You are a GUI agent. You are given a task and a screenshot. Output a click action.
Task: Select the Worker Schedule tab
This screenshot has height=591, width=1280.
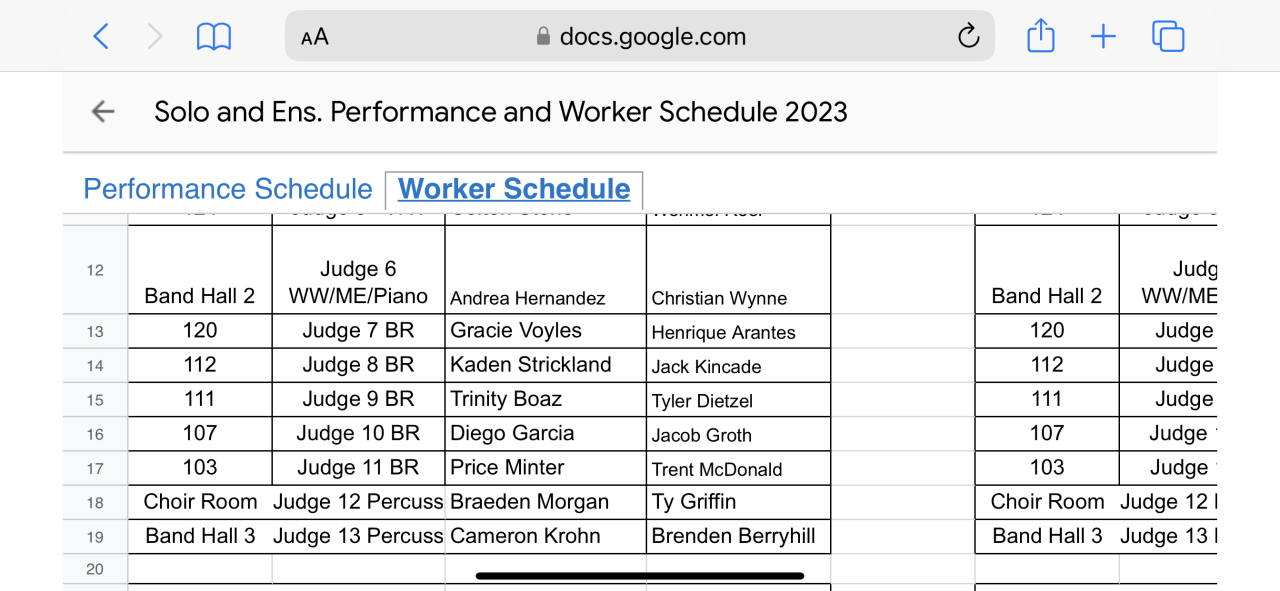[x=514, y=189]
